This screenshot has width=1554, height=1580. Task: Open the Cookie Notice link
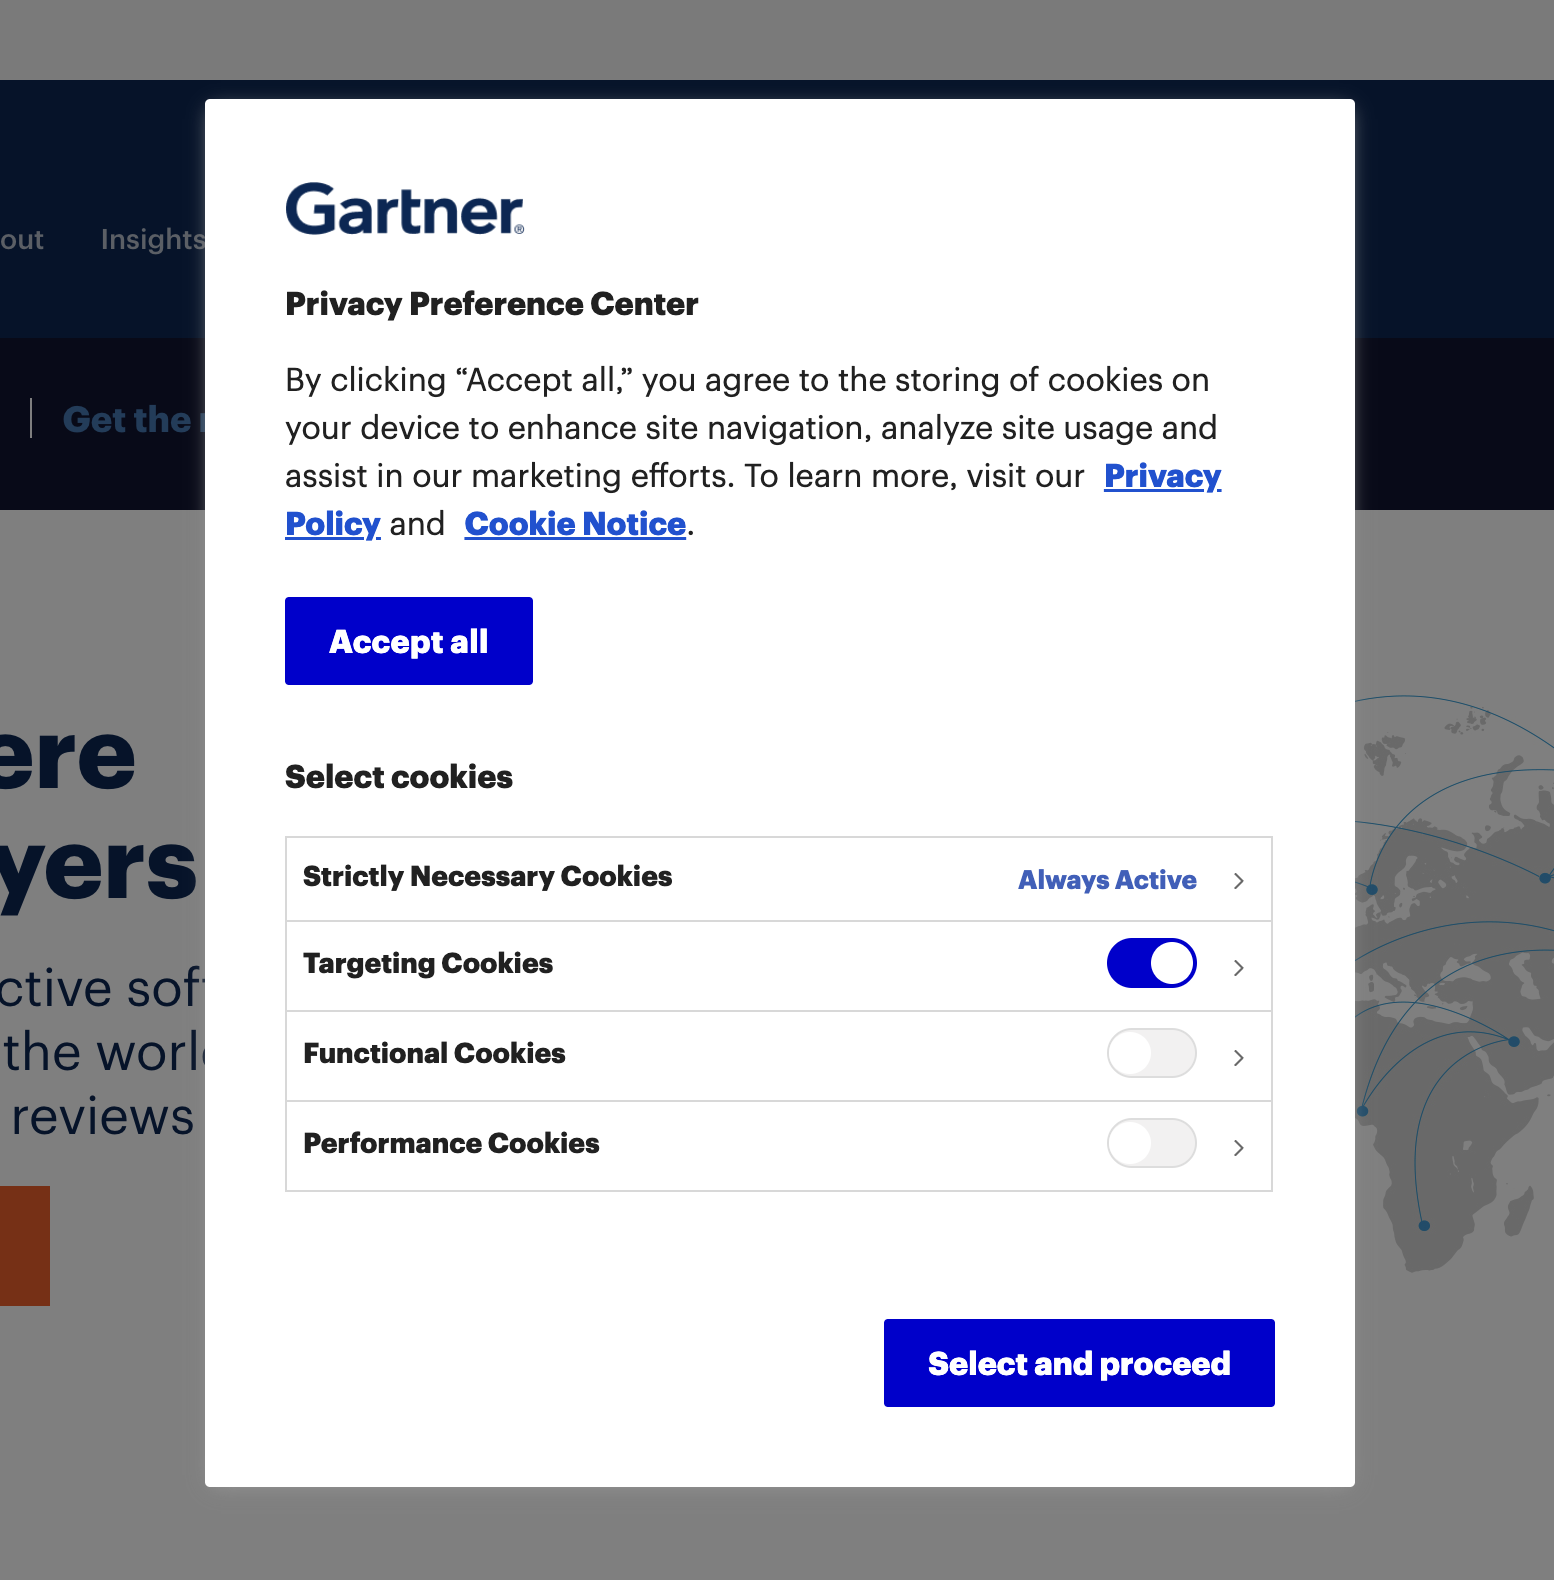coord(575,524)
